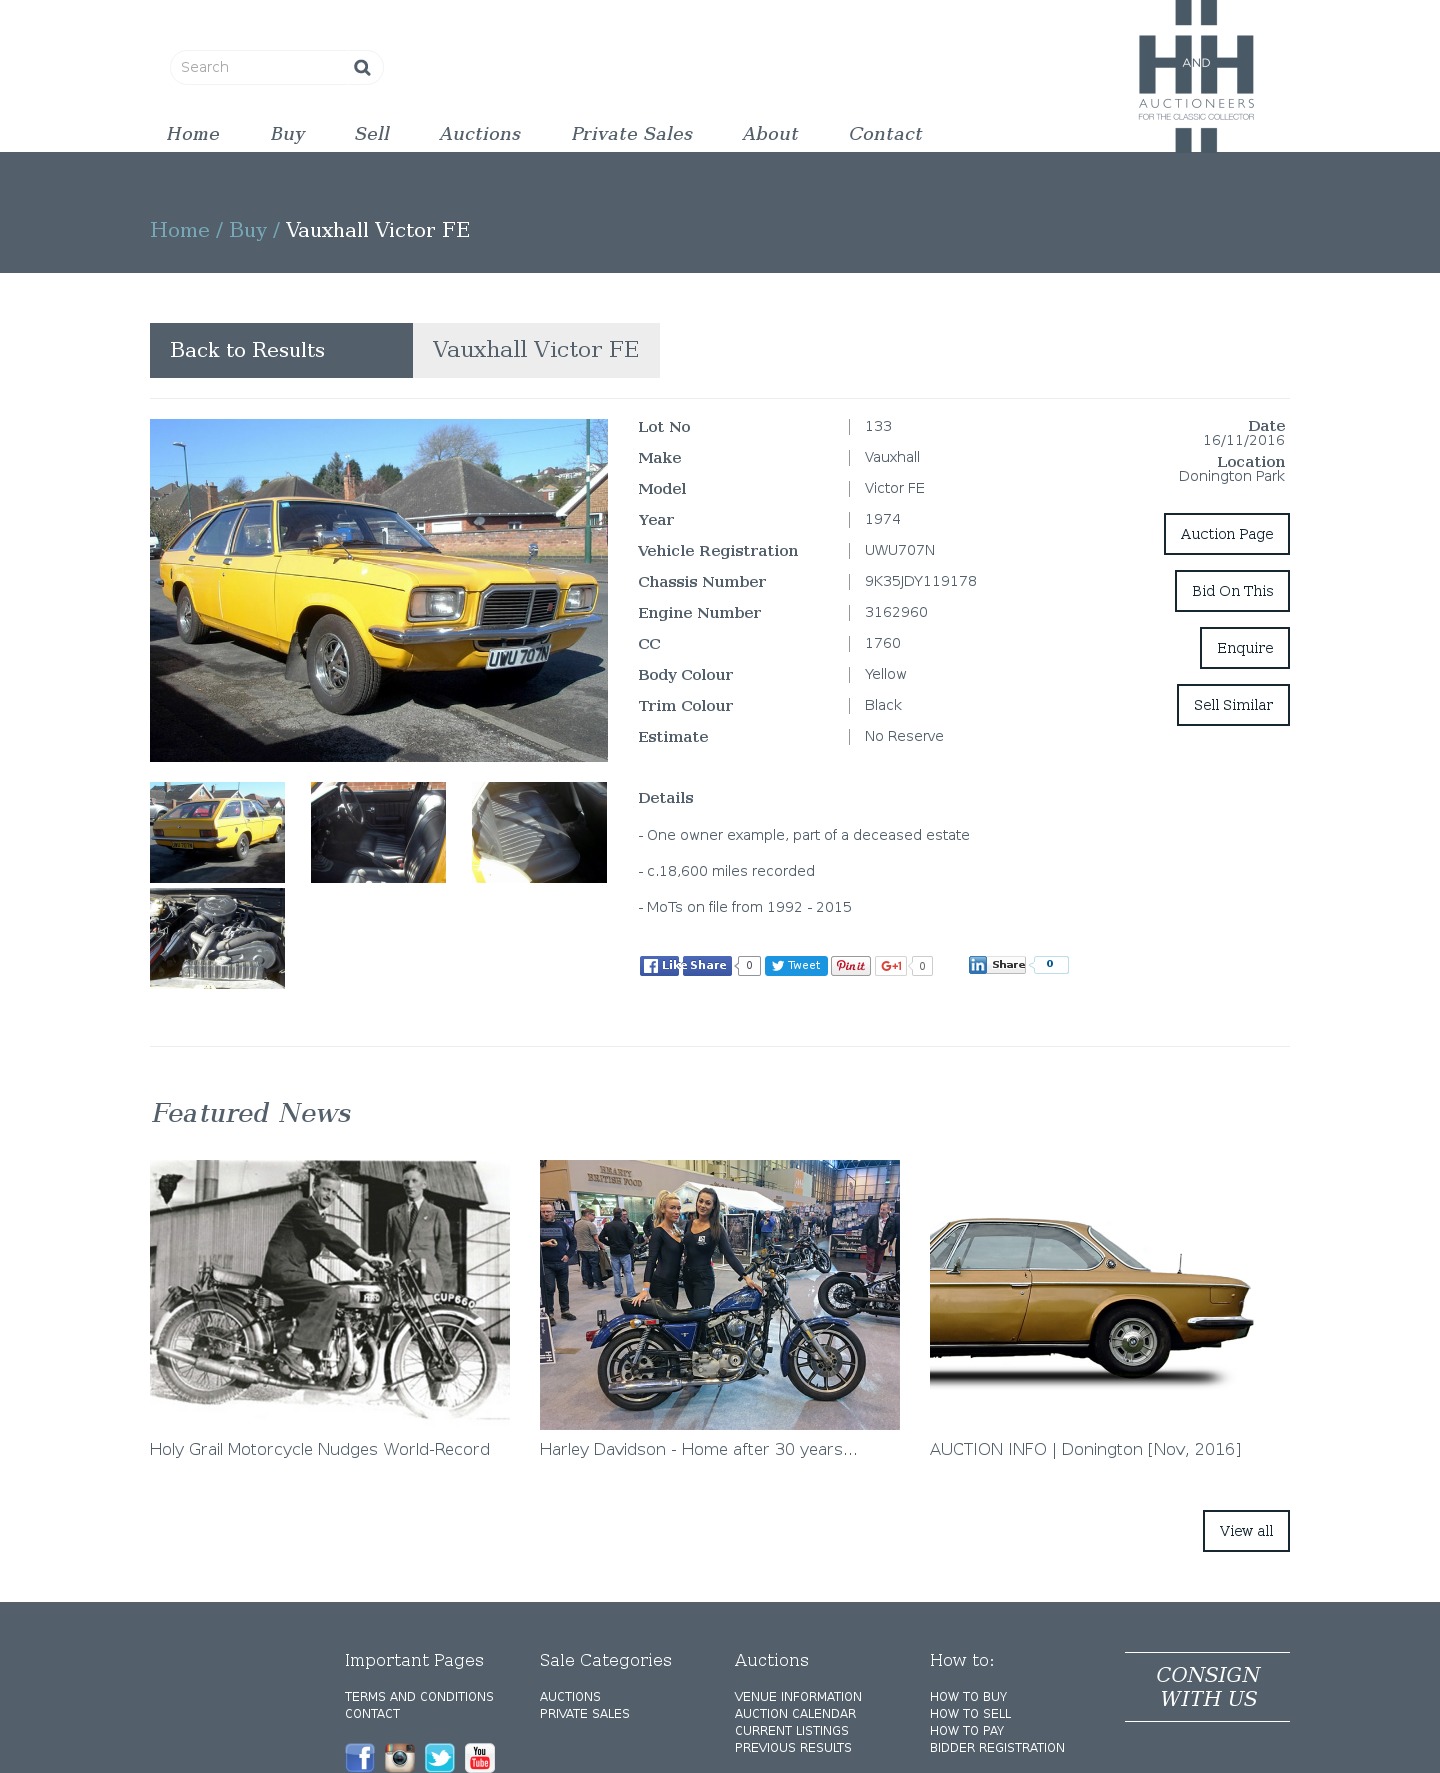
Task: Open the gold coupe news image
Action: [x=1110, y=1295]
